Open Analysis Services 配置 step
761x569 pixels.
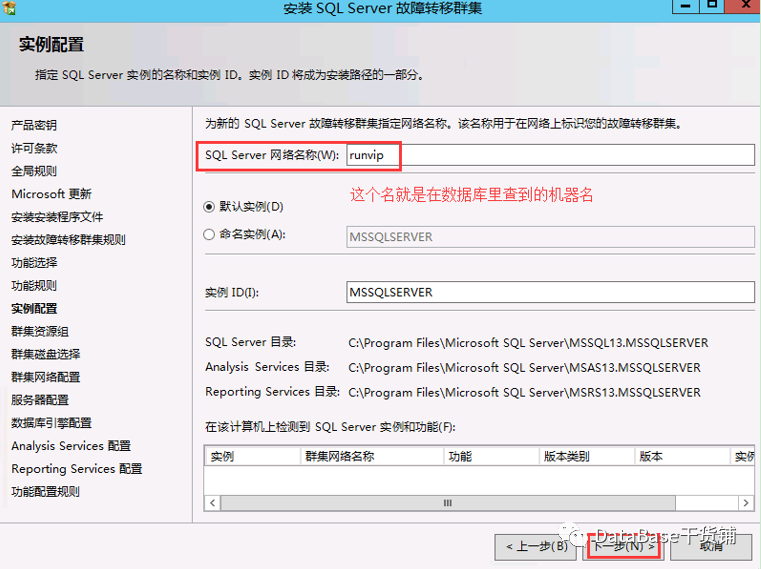coord(71,446)
